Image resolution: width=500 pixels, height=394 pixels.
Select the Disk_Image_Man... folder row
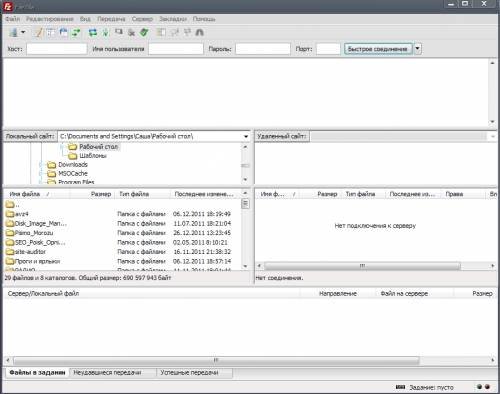click(122, 223)
